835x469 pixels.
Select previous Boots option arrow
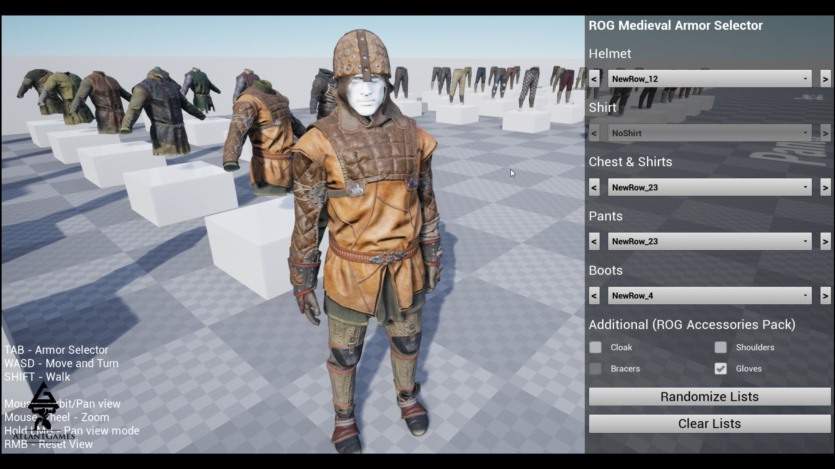pyautogui.click(x=594, y=295)
